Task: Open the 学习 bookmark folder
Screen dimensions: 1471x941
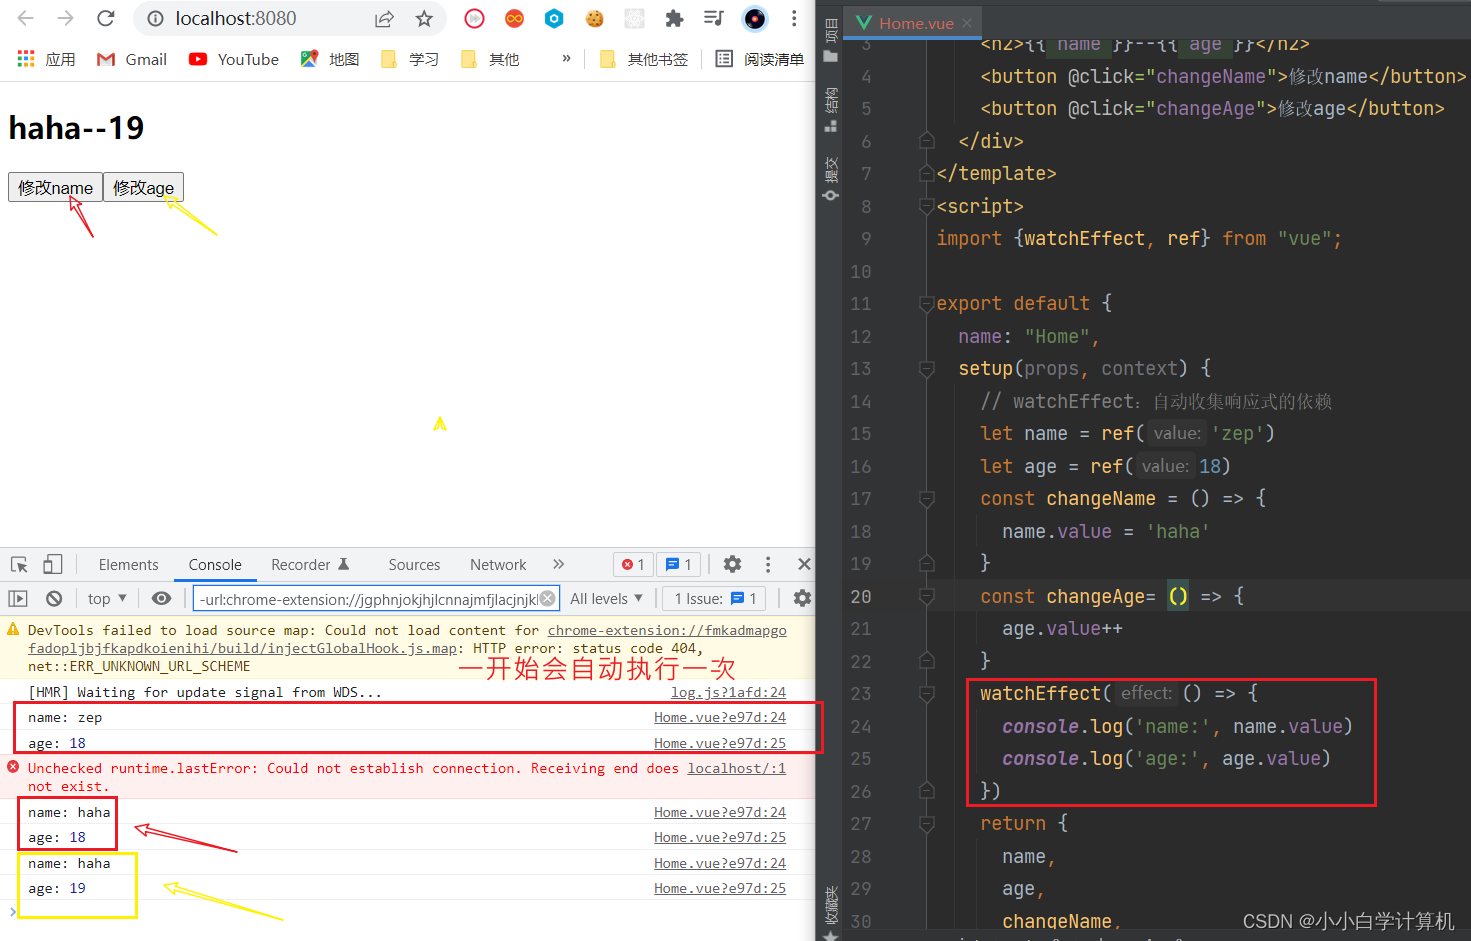Action: 410,59
